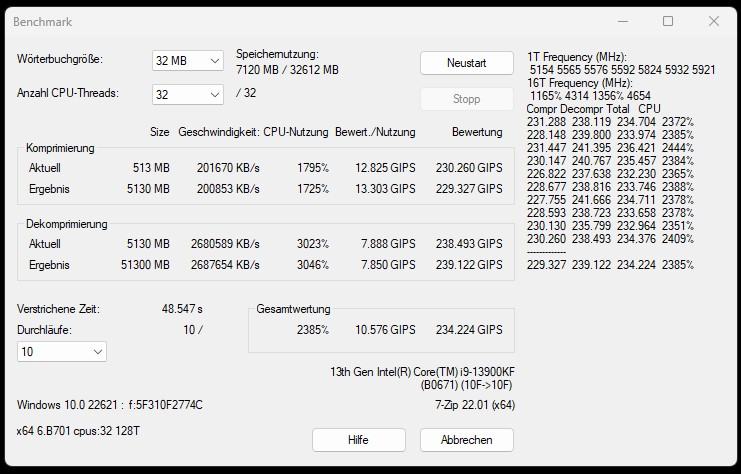Viewport: 741px width, 474px height.
Task: Click the compression speed 201670 KB/s
Action: (x=228, y=168)
